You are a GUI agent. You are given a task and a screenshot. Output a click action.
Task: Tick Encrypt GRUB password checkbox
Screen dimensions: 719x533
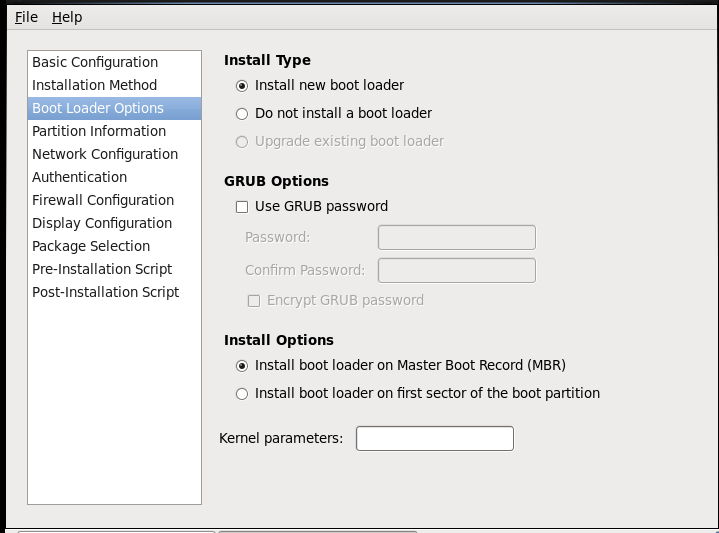tap(254, 301)
